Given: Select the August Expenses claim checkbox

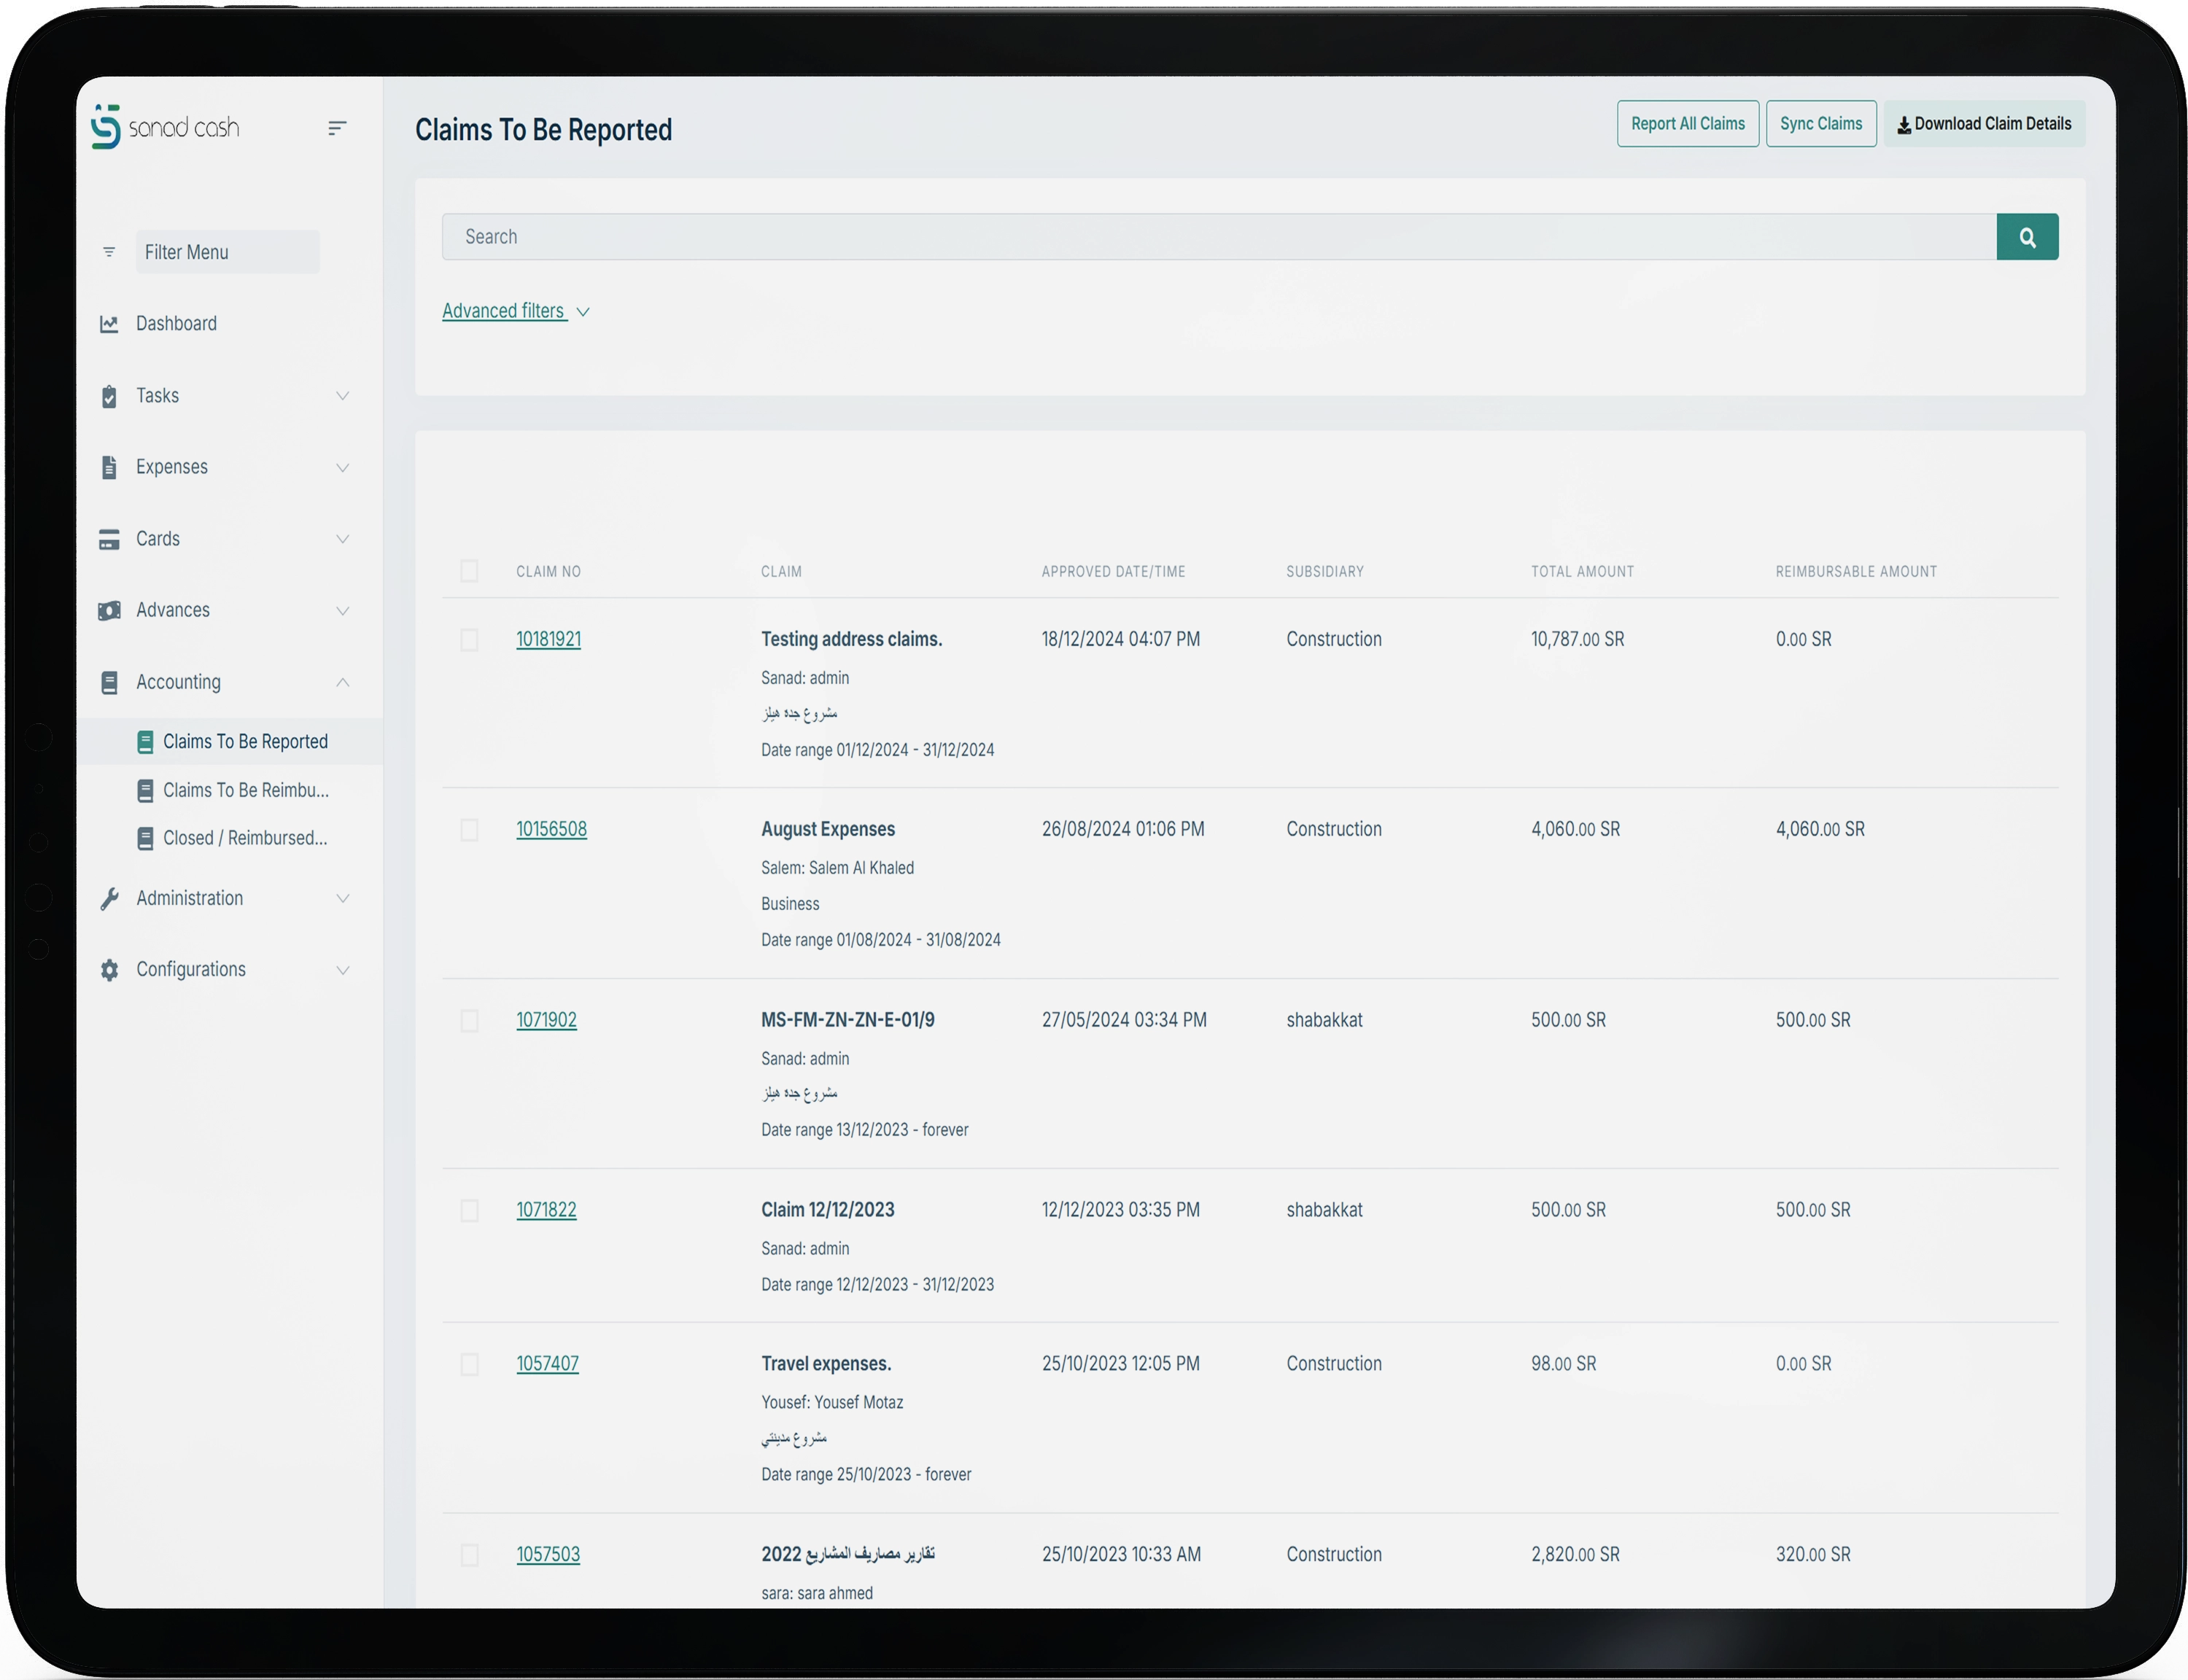Looking at the screenshot, I should tap(469, 830).
